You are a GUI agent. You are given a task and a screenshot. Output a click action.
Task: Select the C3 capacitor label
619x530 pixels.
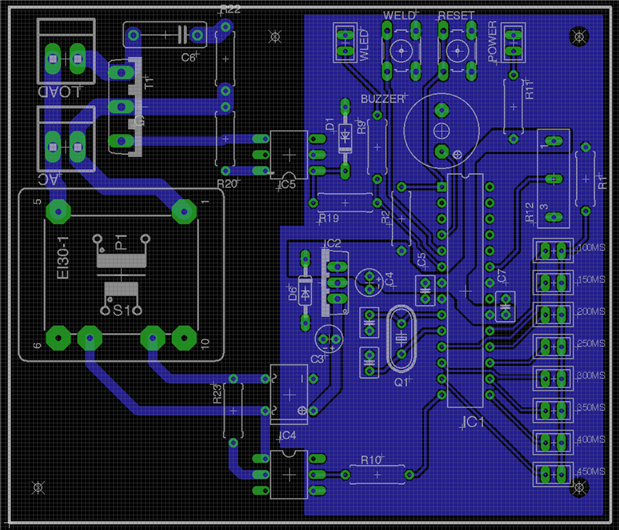[x=317, y=359]
